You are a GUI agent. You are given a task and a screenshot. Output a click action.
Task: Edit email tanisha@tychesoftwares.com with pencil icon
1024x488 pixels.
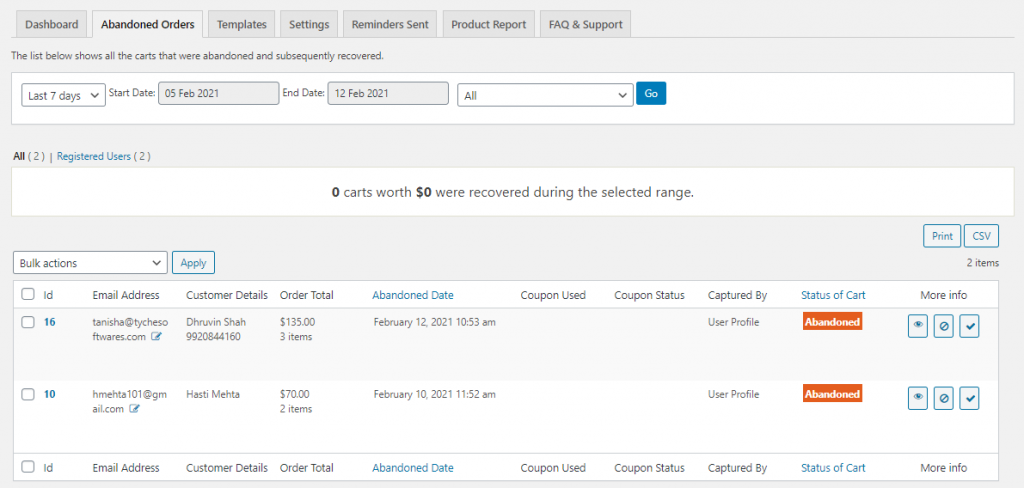point(155,337)
